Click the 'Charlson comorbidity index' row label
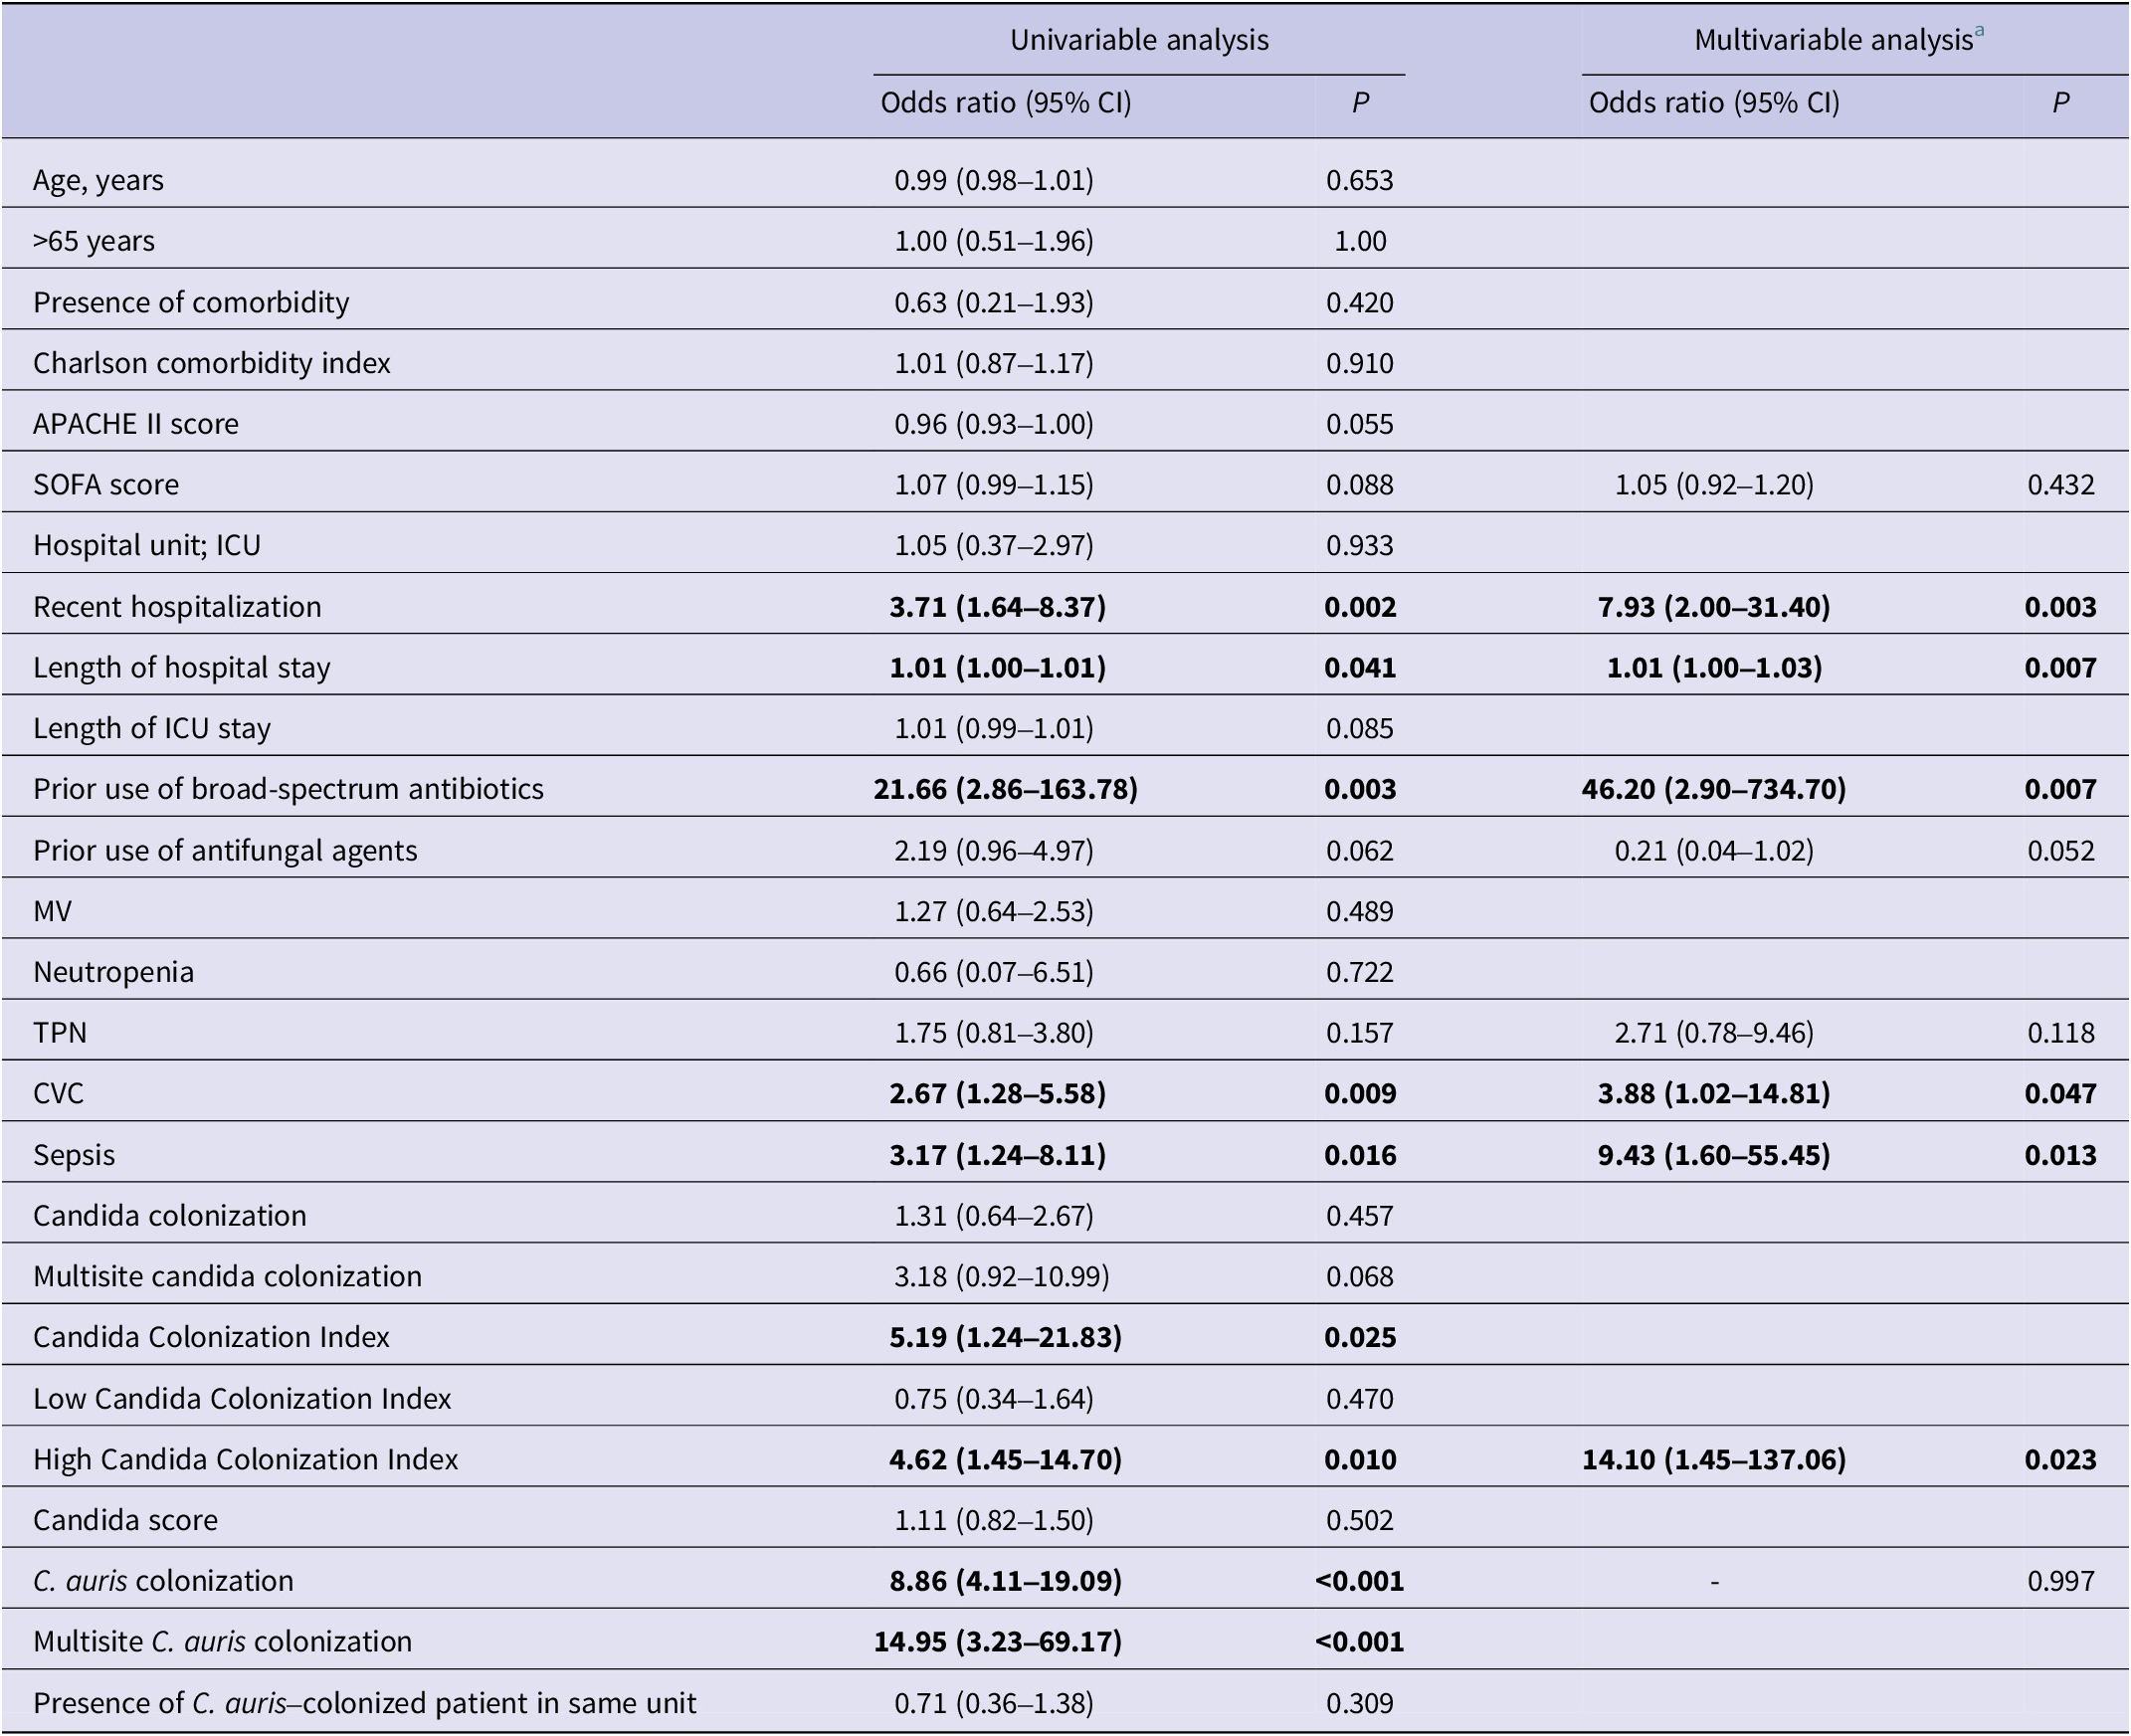Image resolution: width=2131 pixels, height=1736 pixels. click(x=211, y=362)
